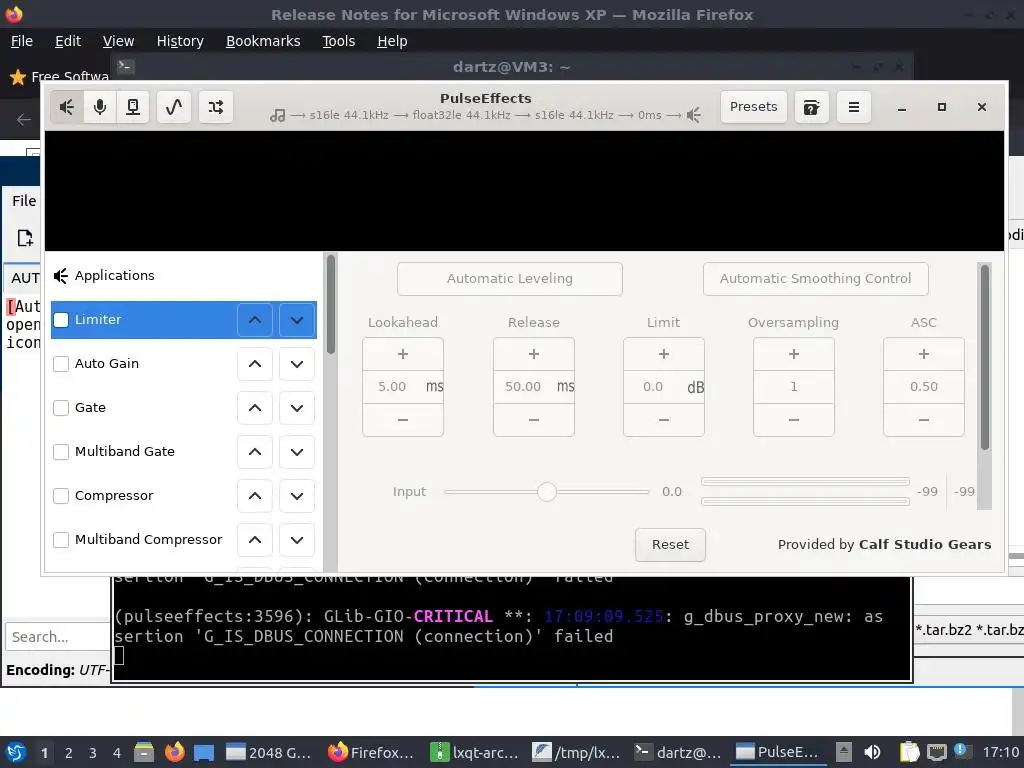
Task: Enable the Limiter checkbox
Action: click(61, 320)
